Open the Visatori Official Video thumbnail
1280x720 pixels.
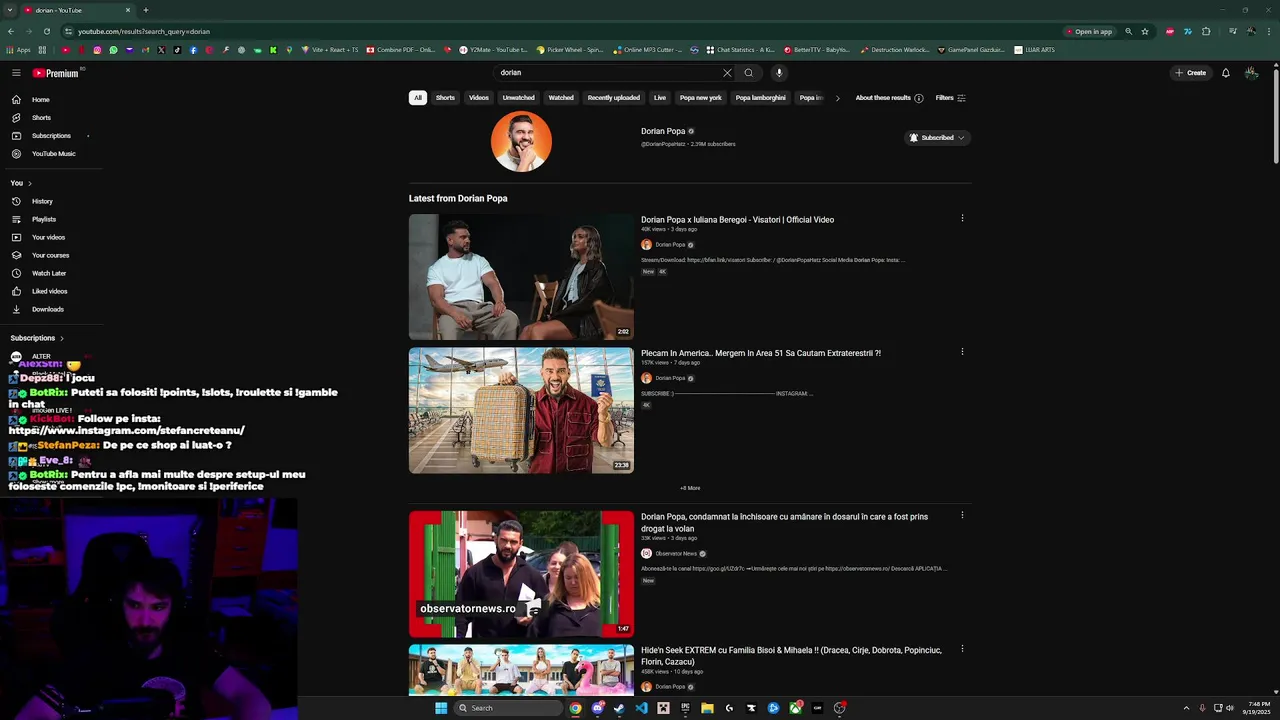(521, 277)
